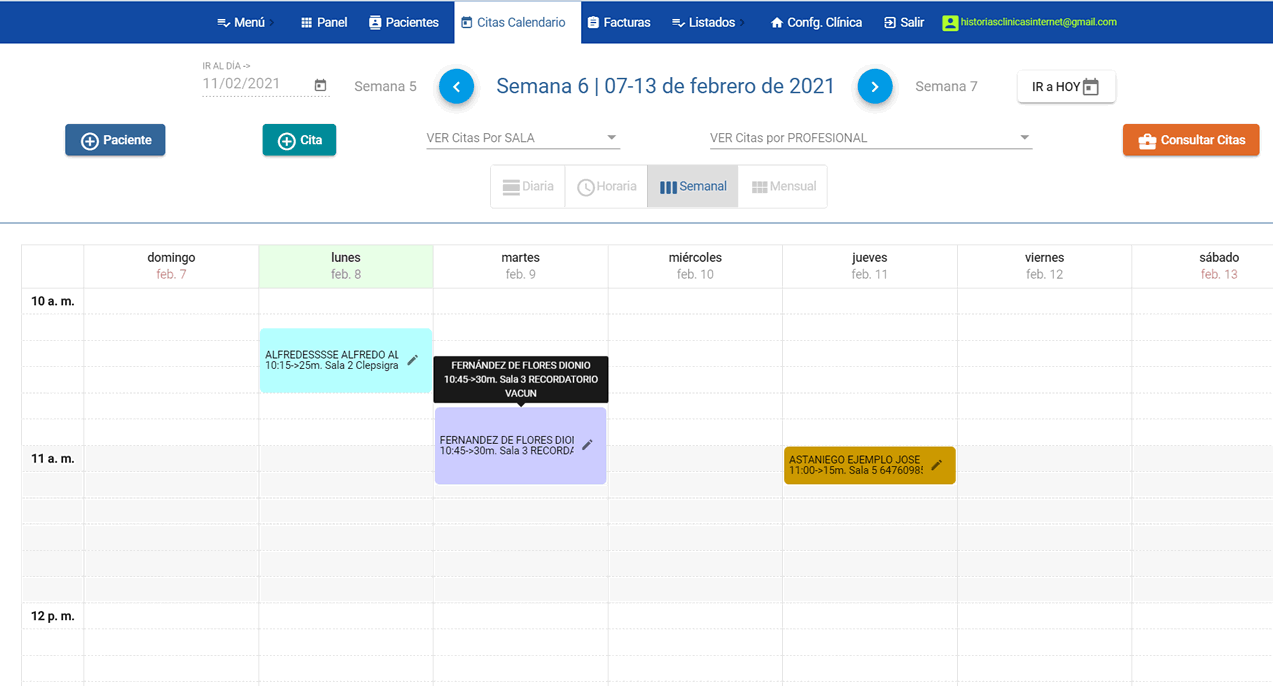The height and width of the screenshot is (686, 1273).
Task: Go to Facturas section
Action: pos(618,22)
